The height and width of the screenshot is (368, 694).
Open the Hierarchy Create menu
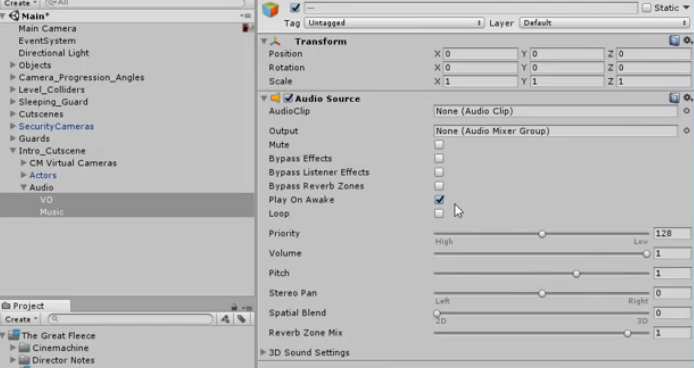20,3
